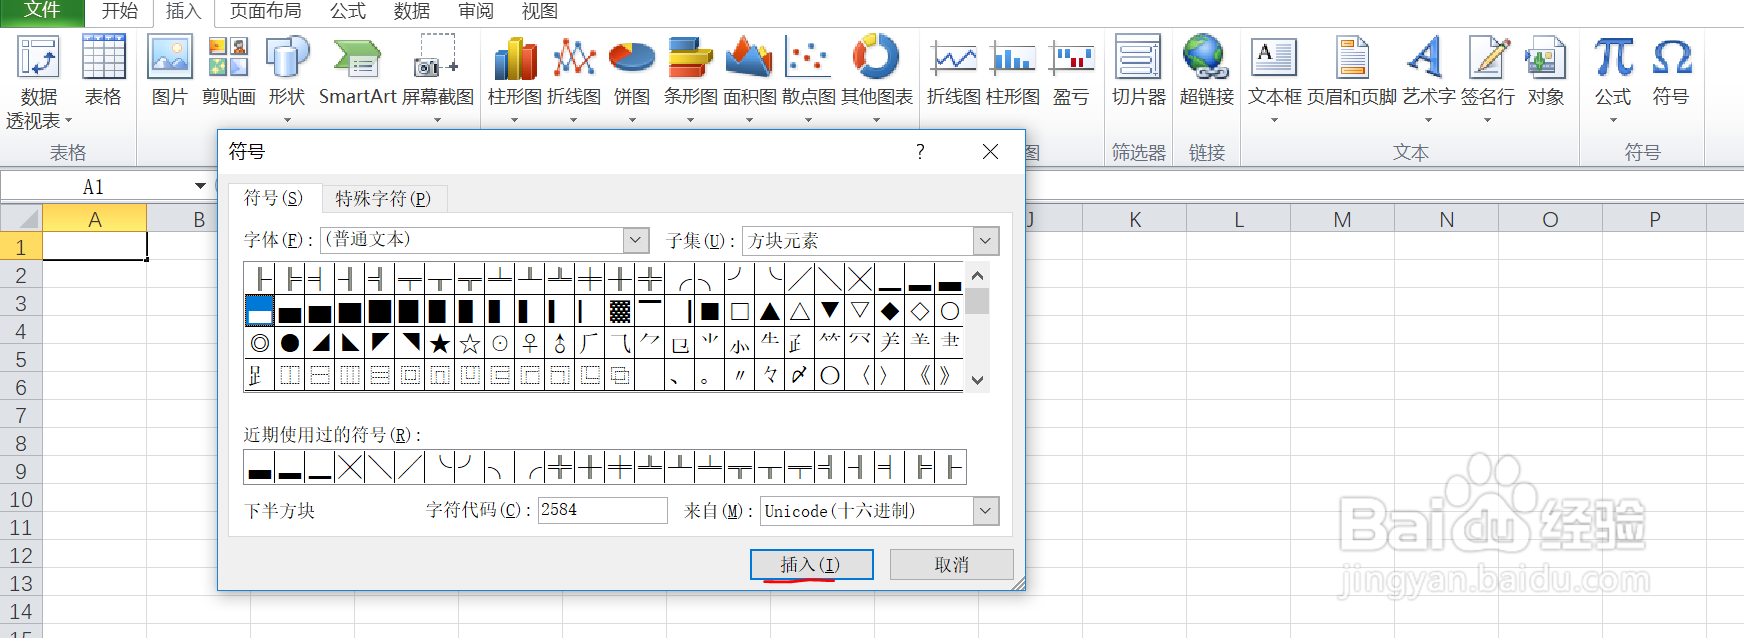Expand Equation (公式) dropdown arrow
Viewport: 1744px width, 638px height.
1613,120
